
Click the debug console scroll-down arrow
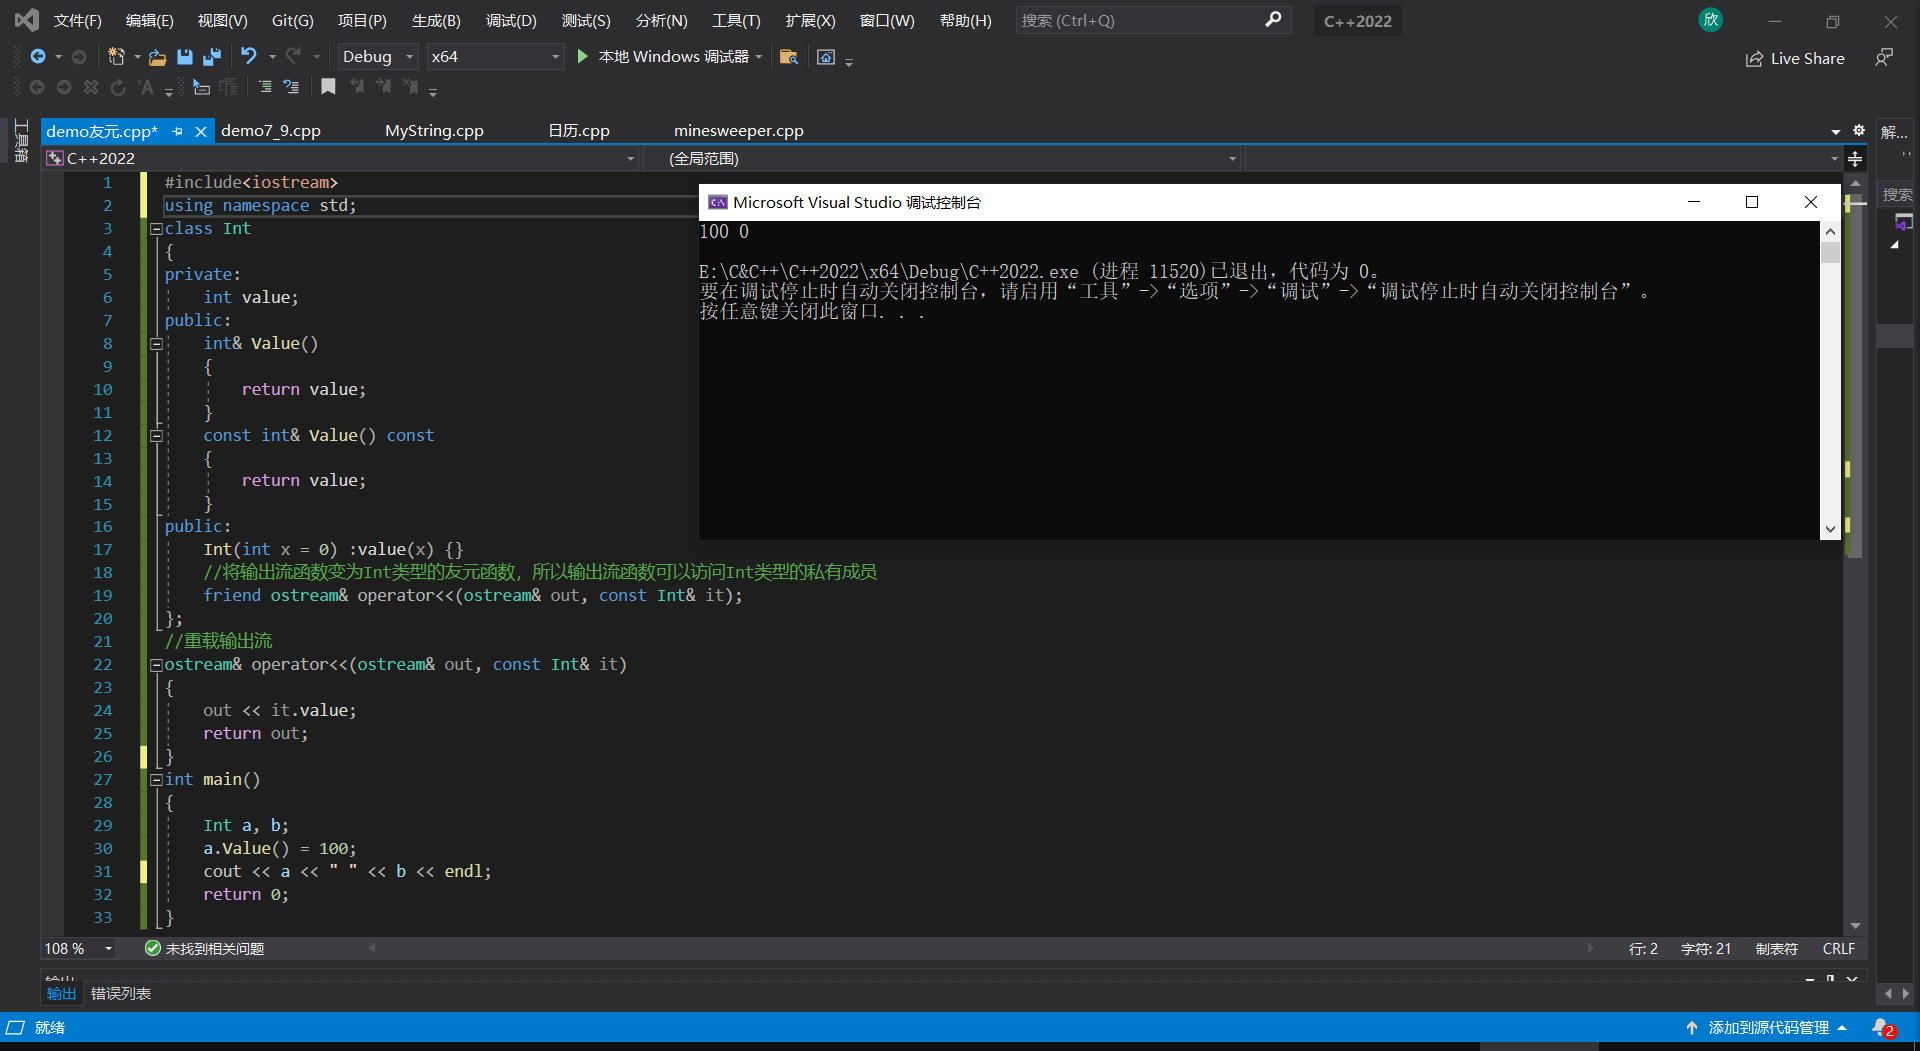point(1830,529)
